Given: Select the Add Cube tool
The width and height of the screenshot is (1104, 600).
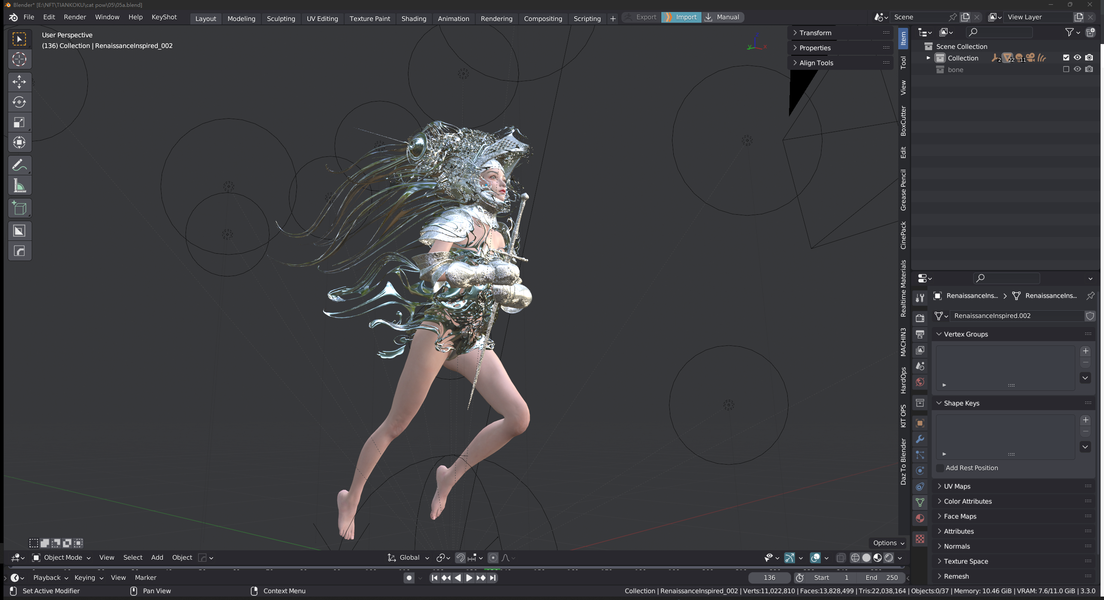Looking at the screenshot, I should (19, 208).
